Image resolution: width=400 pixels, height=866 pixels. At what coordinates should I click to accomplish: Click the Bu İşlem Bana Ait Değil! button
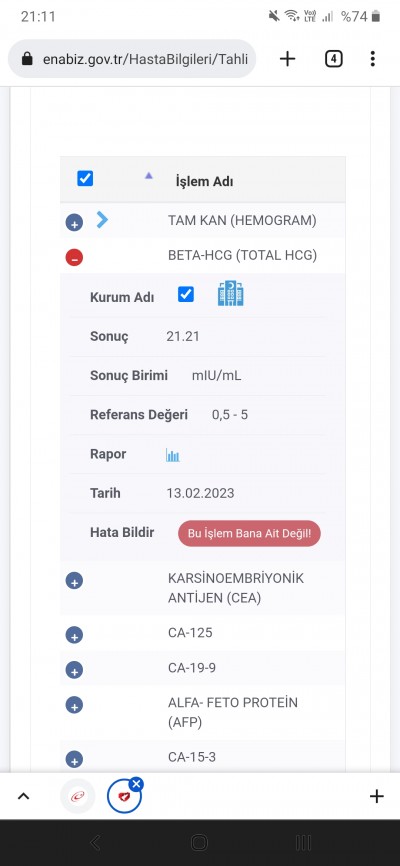click(249, 534)
